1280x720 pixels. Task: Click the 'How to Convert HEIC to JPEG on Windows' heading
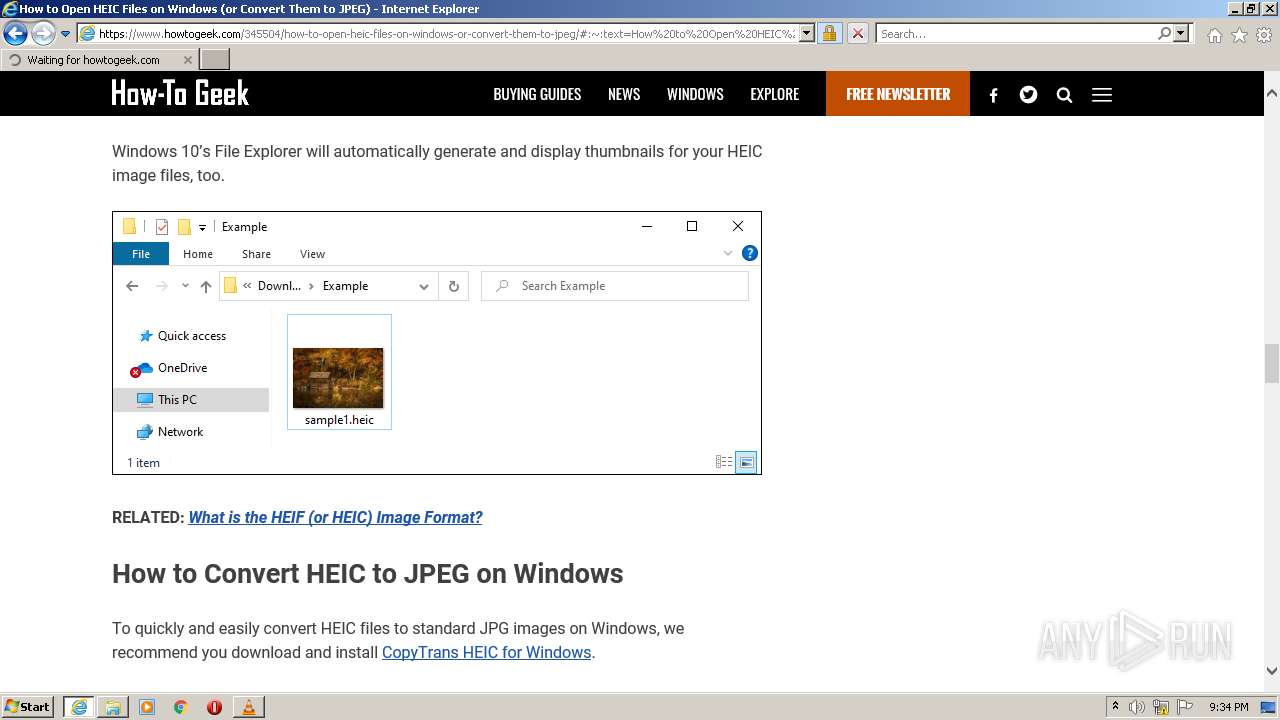[367, 574]
